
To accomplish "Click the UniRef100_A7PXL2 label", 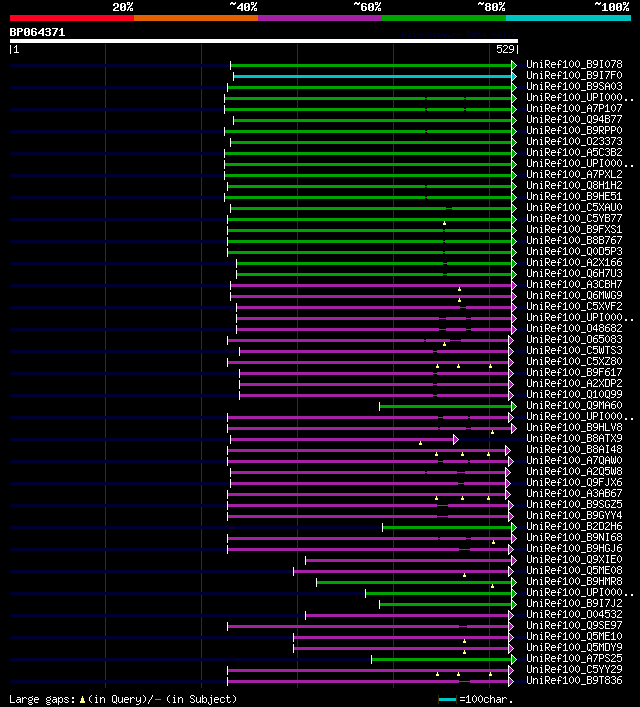I will 574,174.
